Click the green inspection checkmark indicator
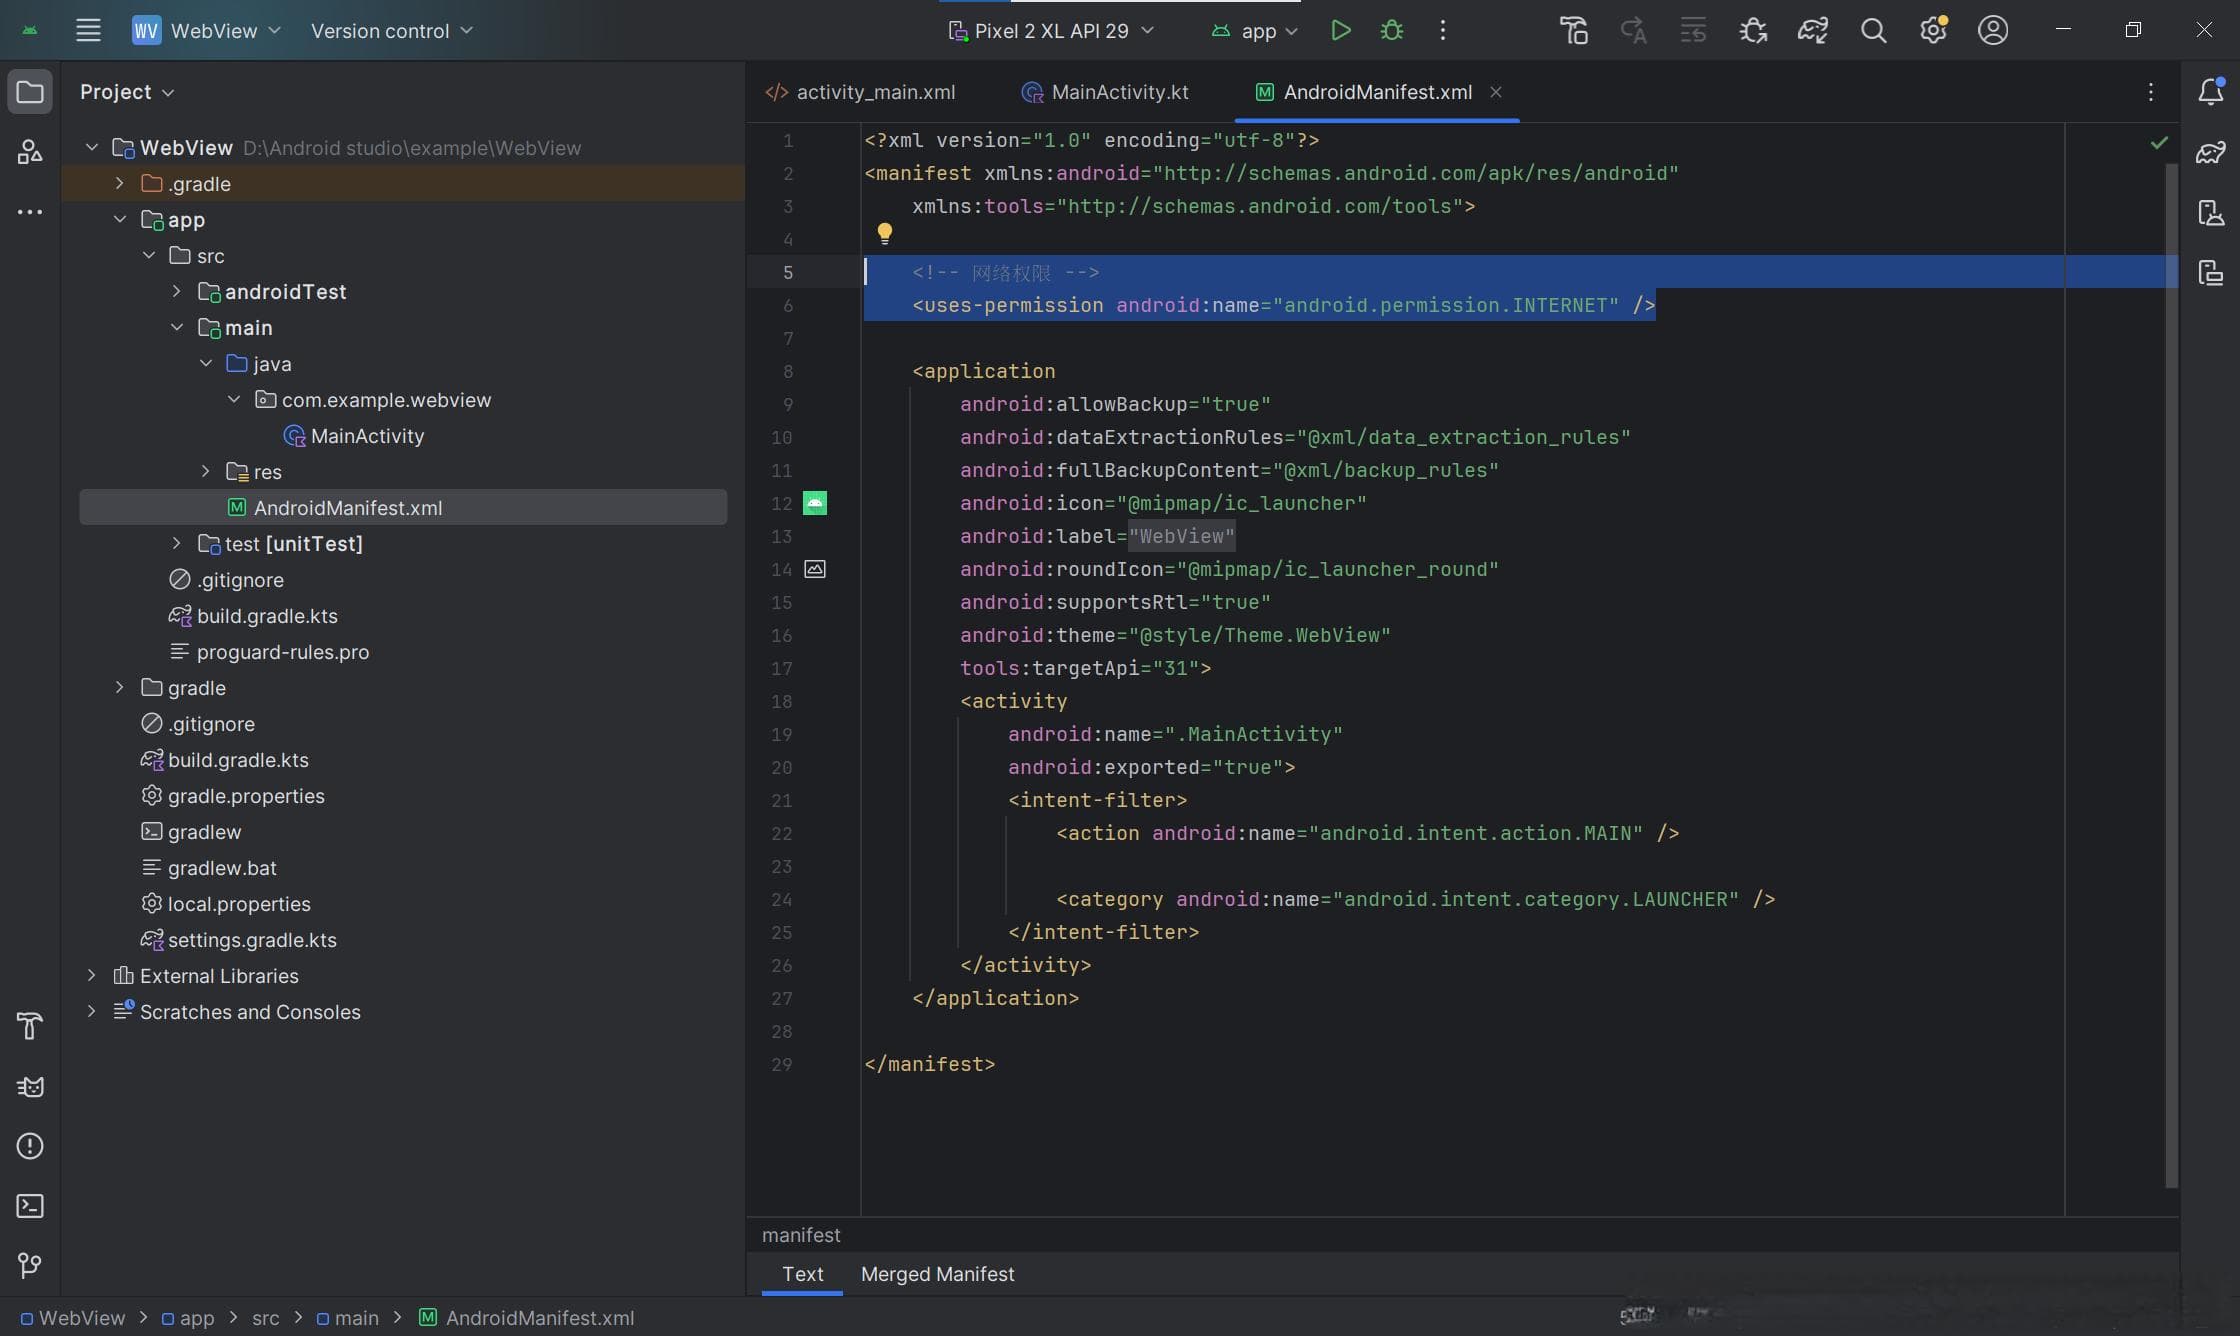2240x1336 pixels. (x=2159, y=142)
